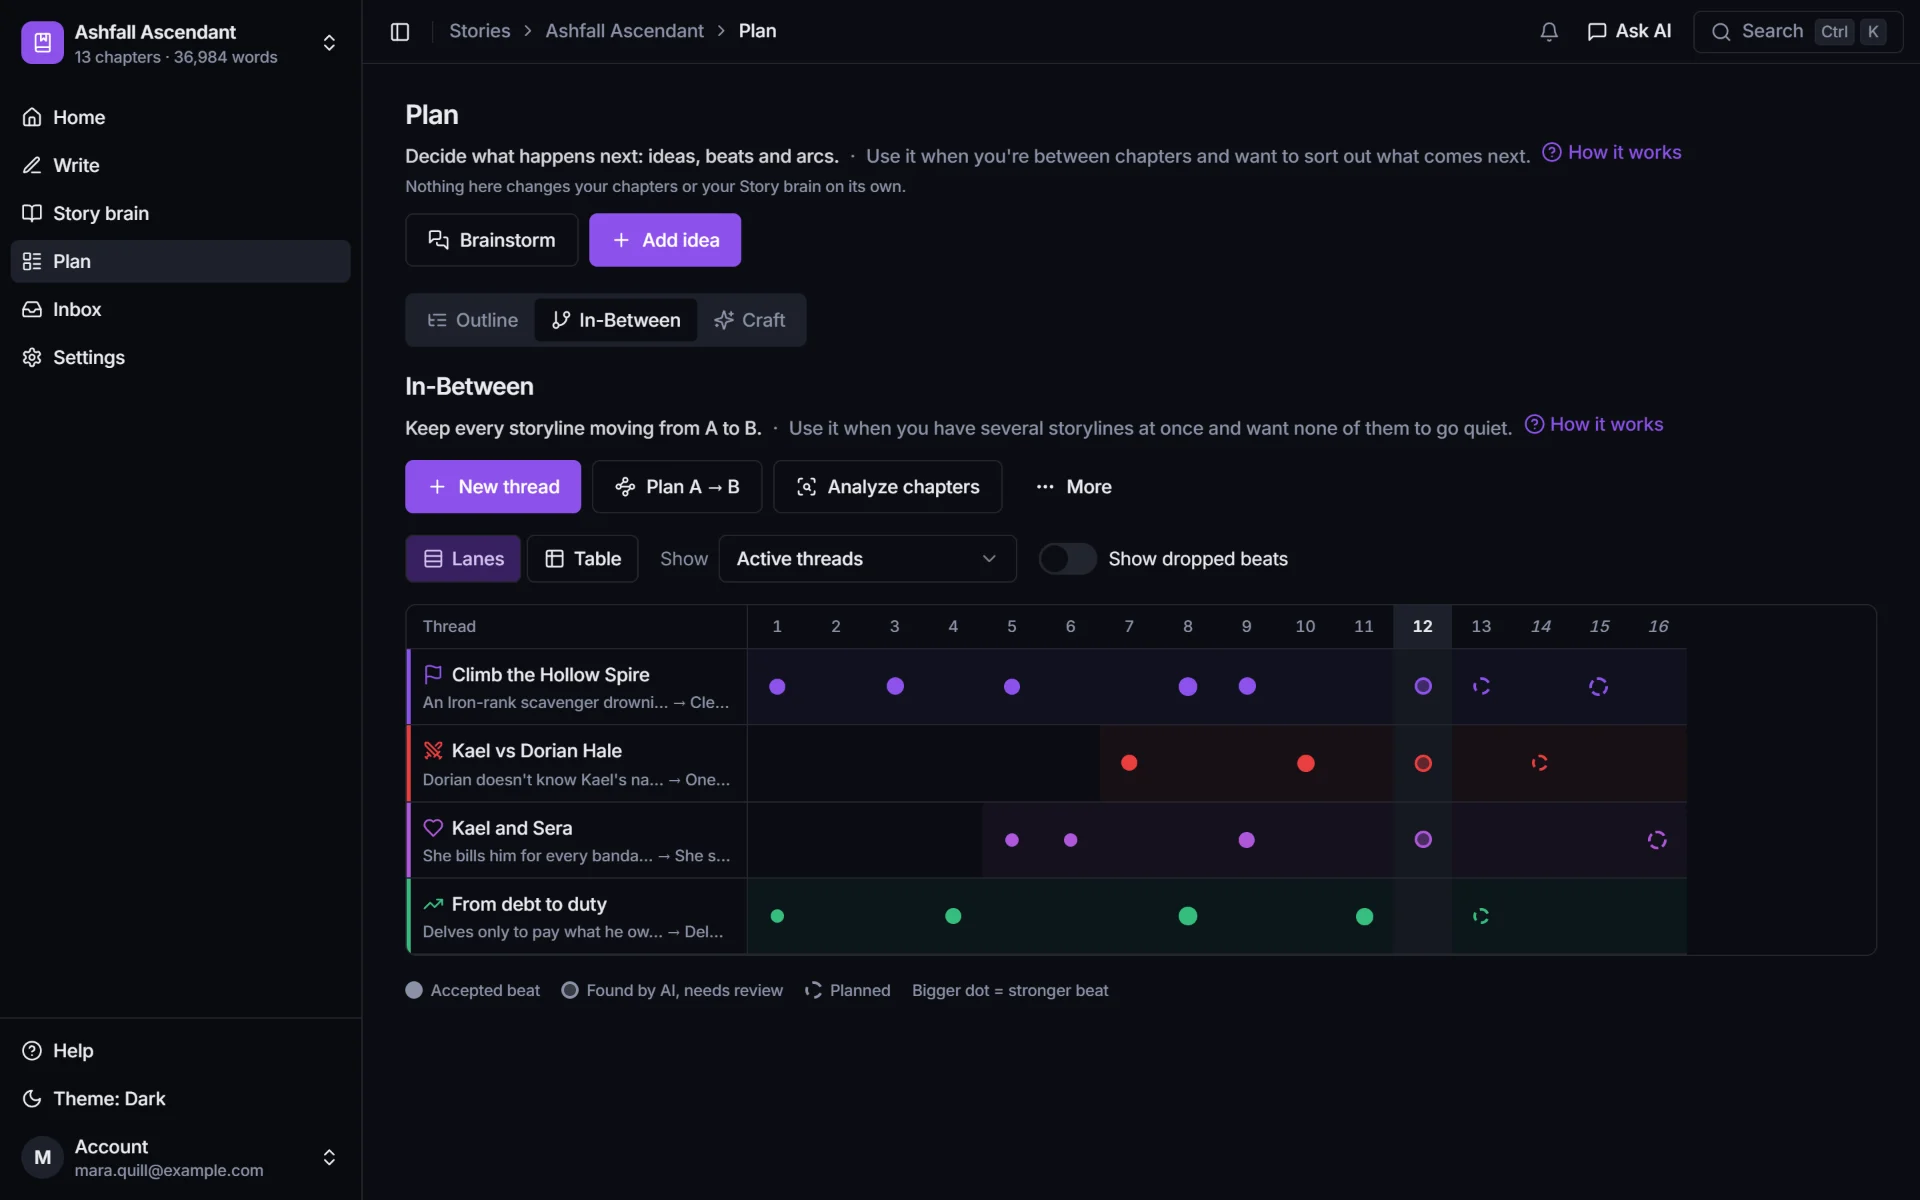
Task: Select the Outline tab
Action: coord(472,320)
